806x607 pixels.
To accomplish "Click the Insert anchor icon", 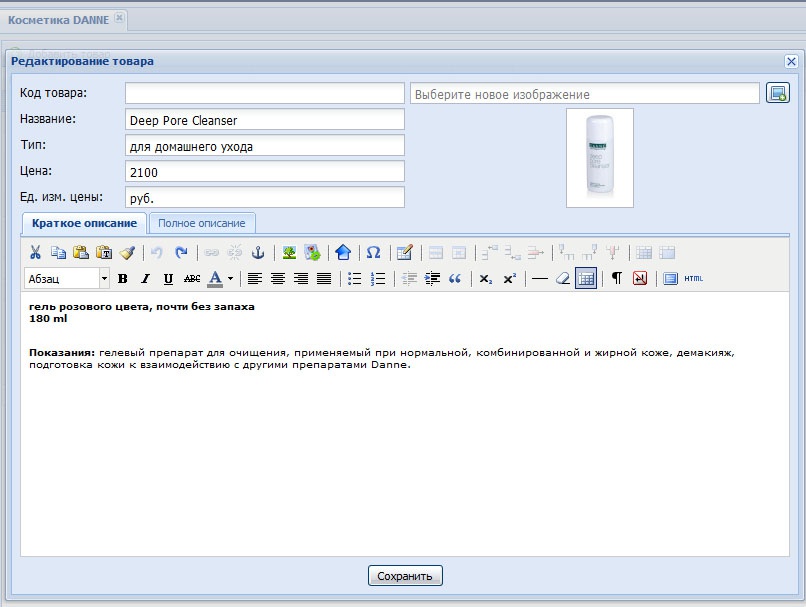I will (x=258, y=252).
